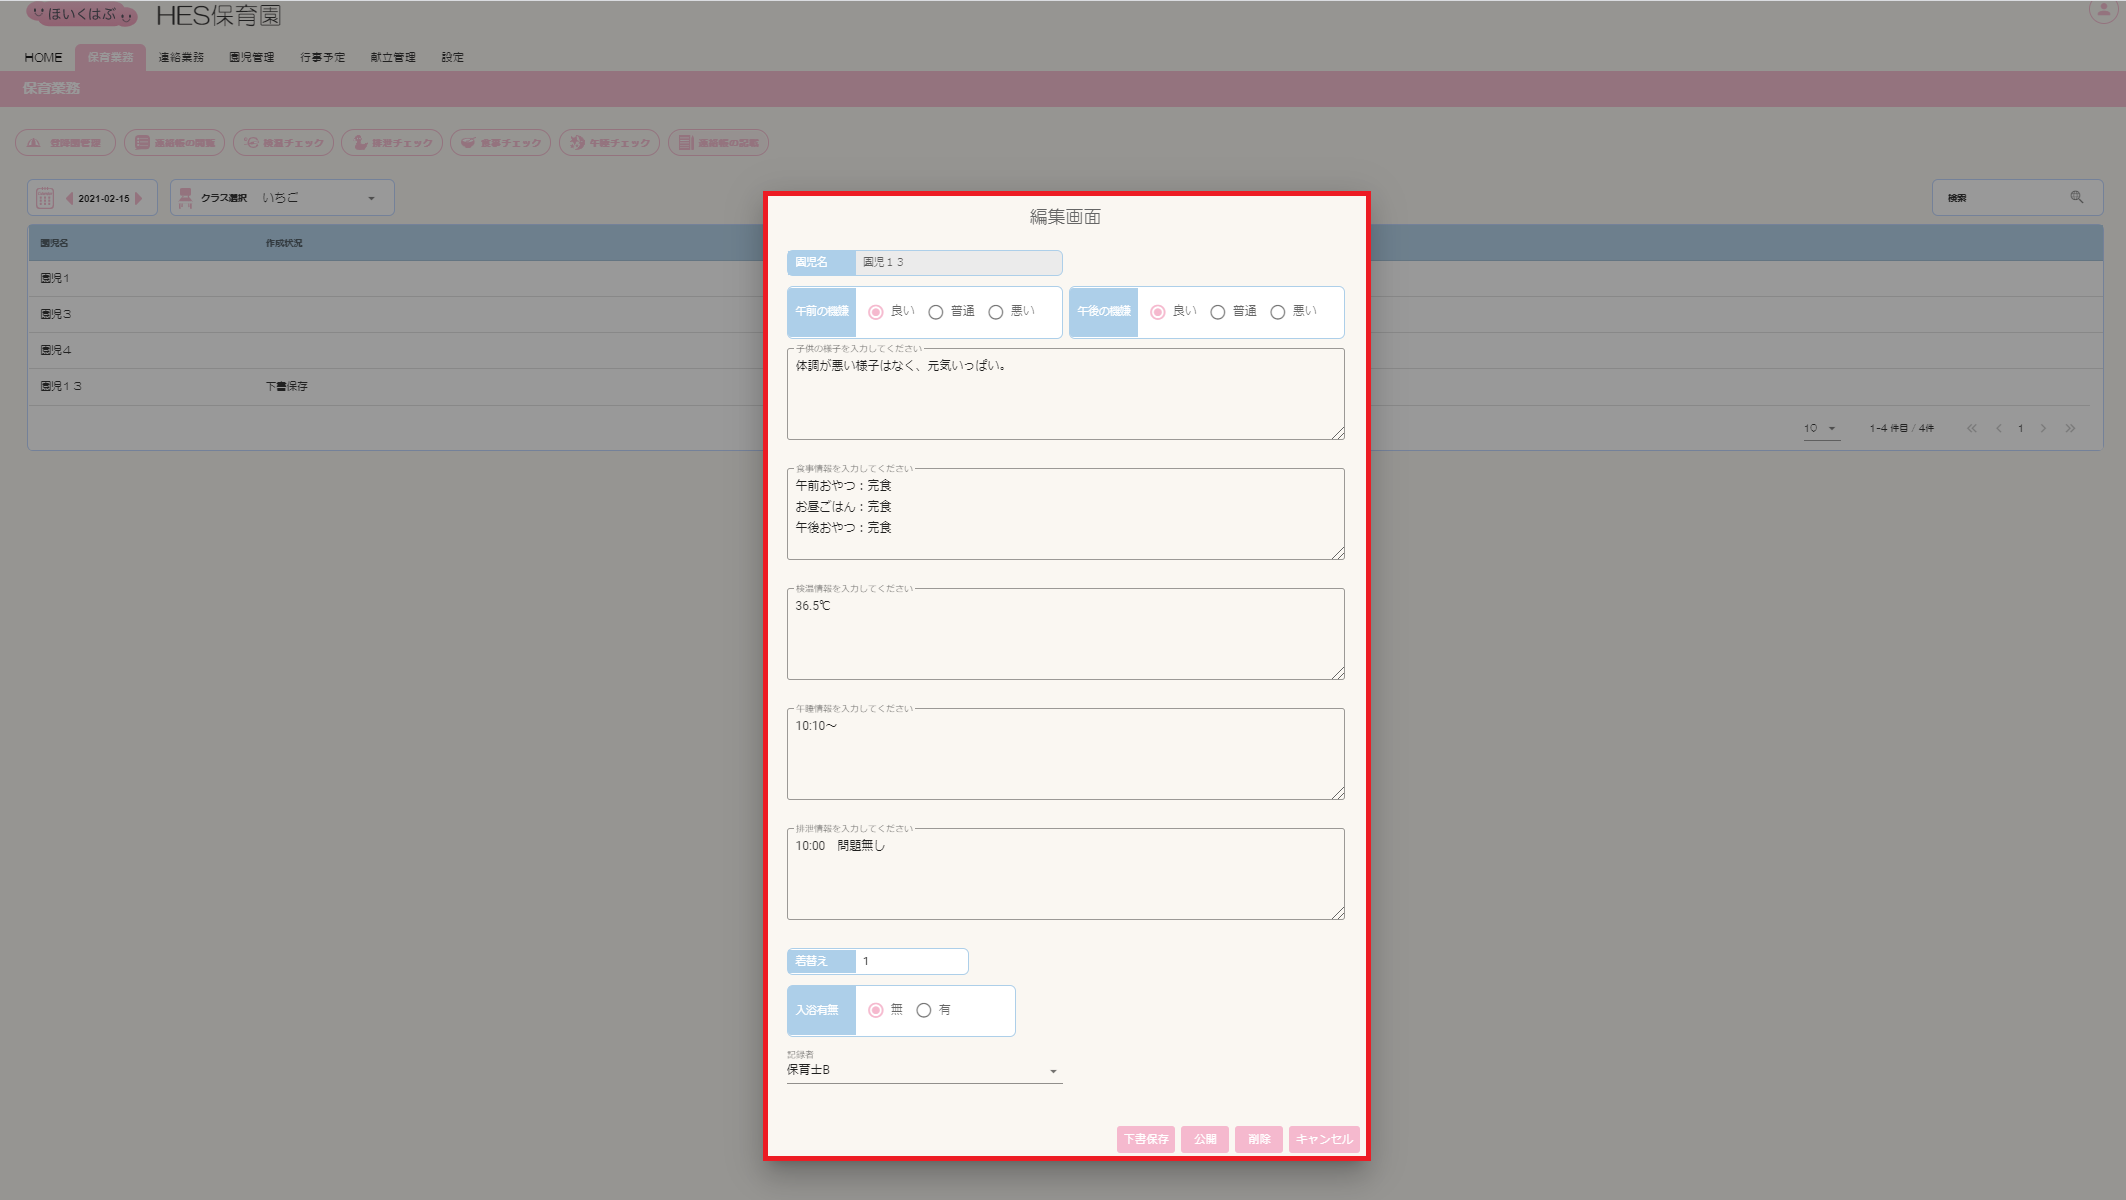This screenshot has height=1200, width=2126.
Task: Click the キャンセル button
Action: click(1324, 1139)
